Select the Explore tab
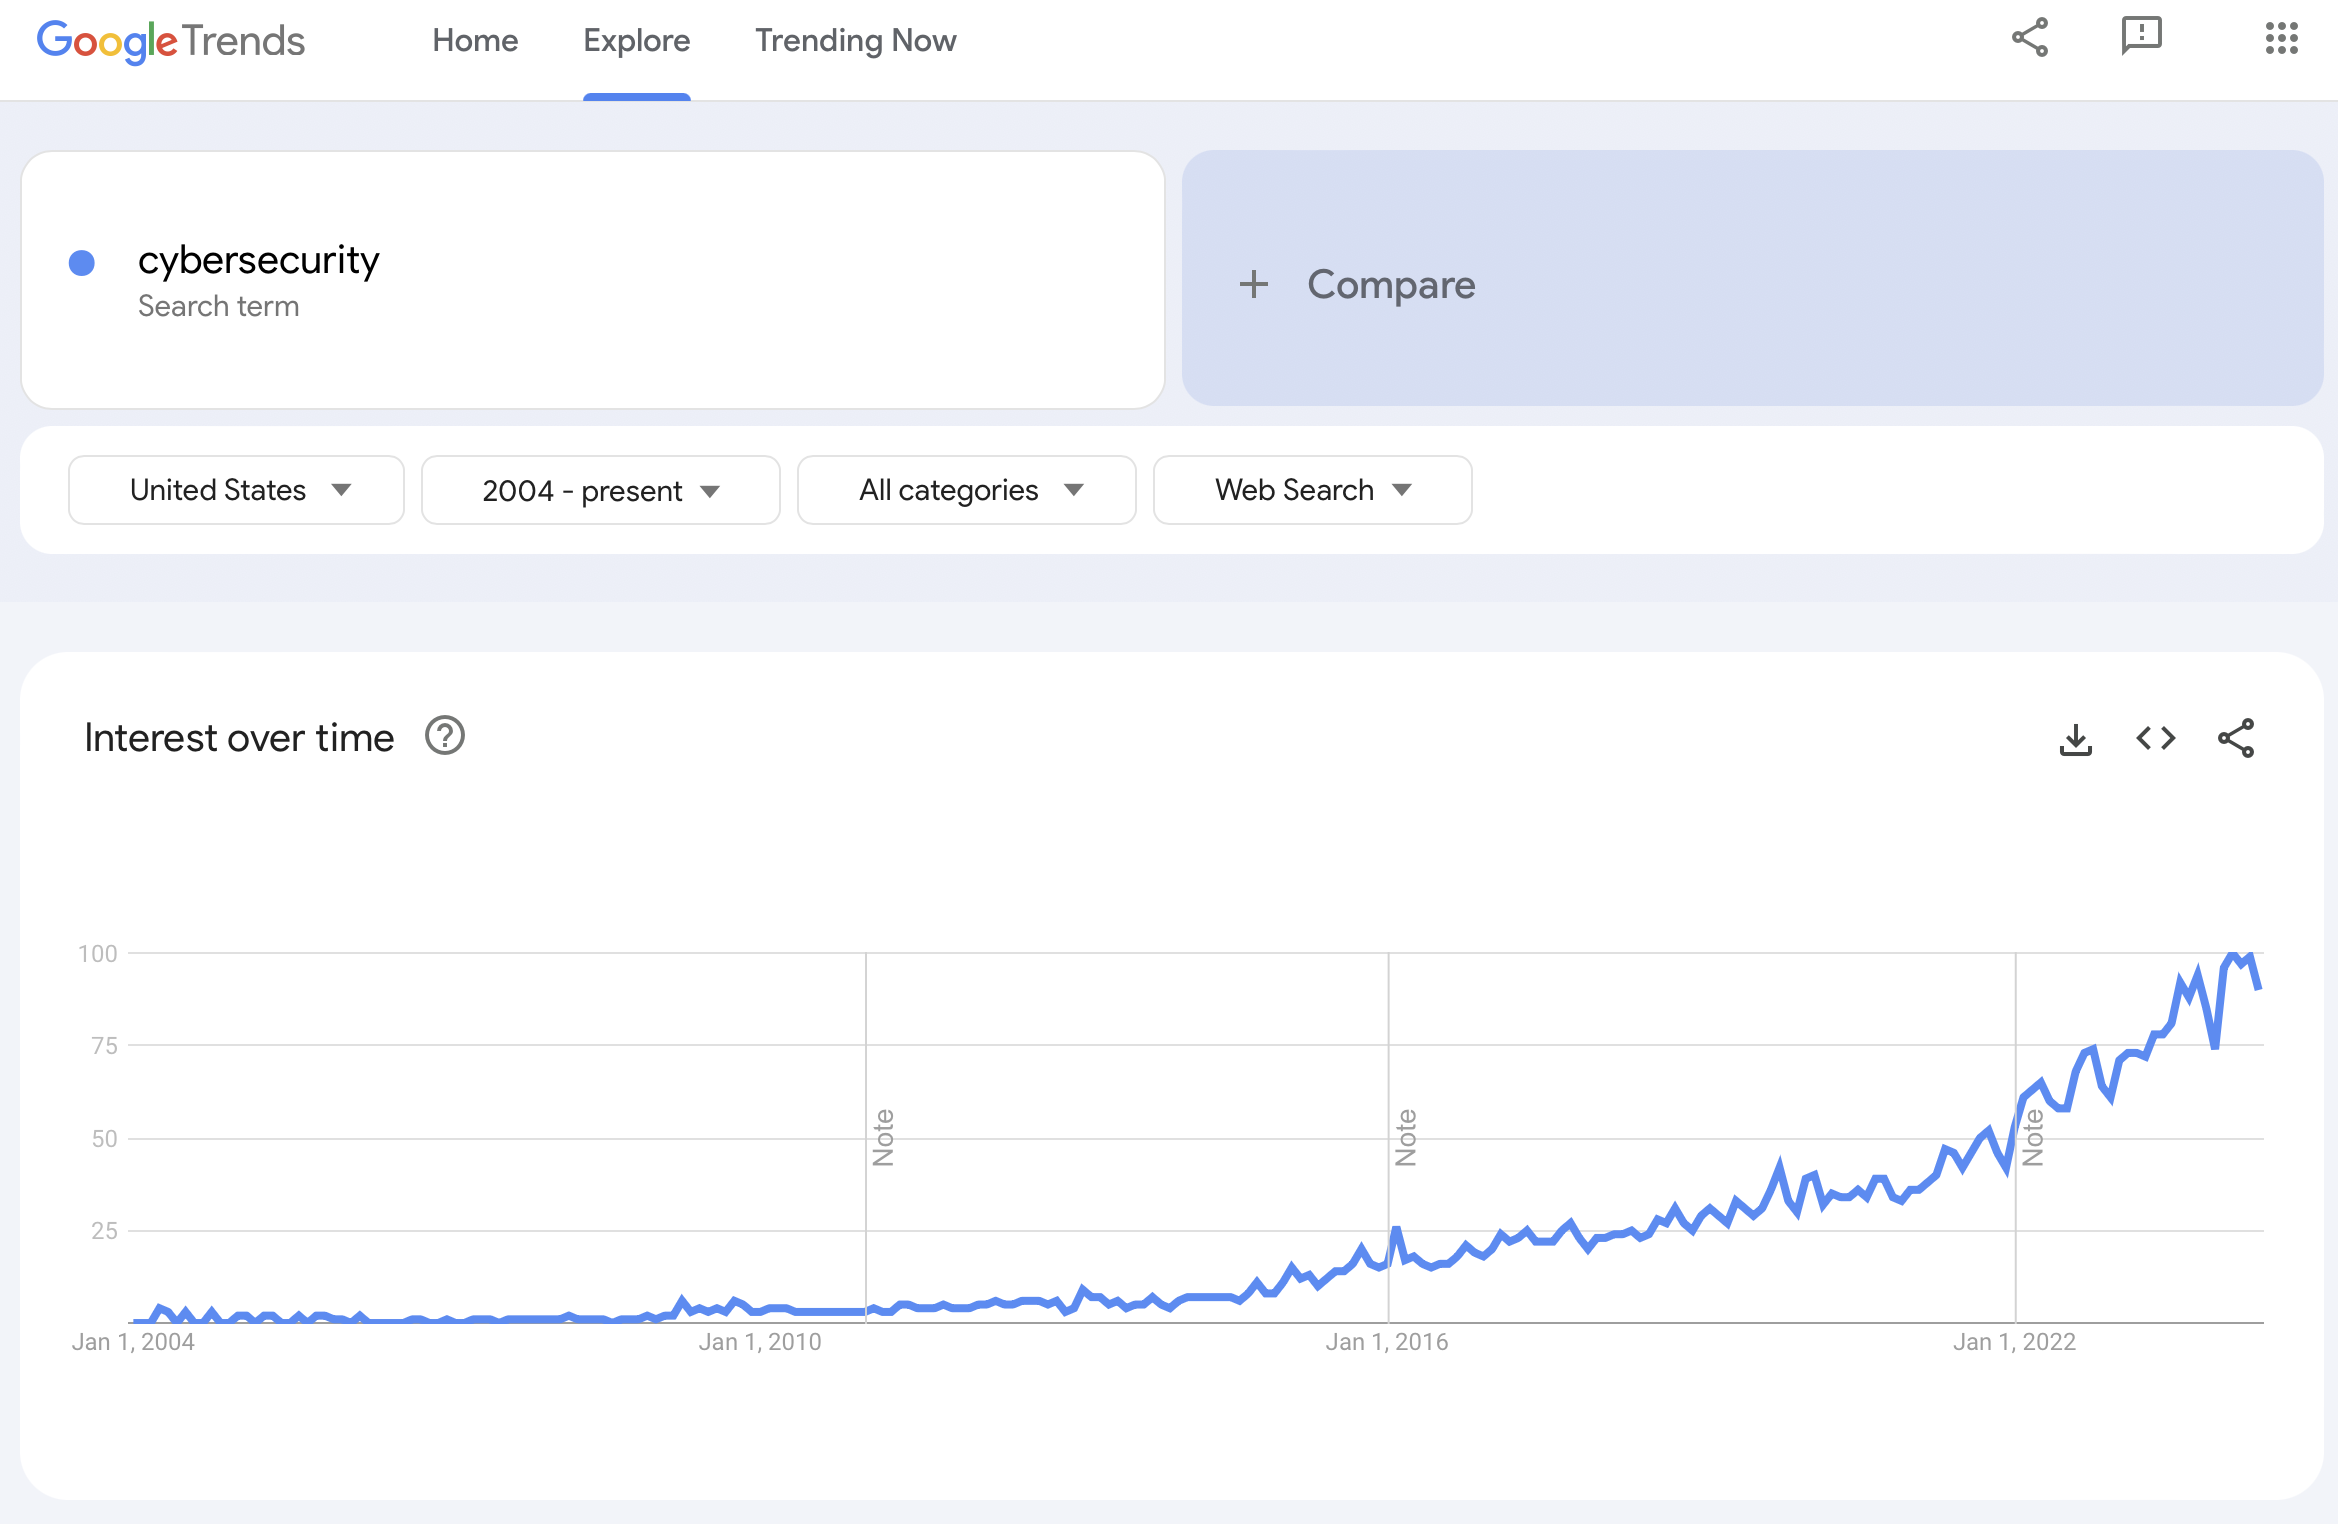 (636, 41)
